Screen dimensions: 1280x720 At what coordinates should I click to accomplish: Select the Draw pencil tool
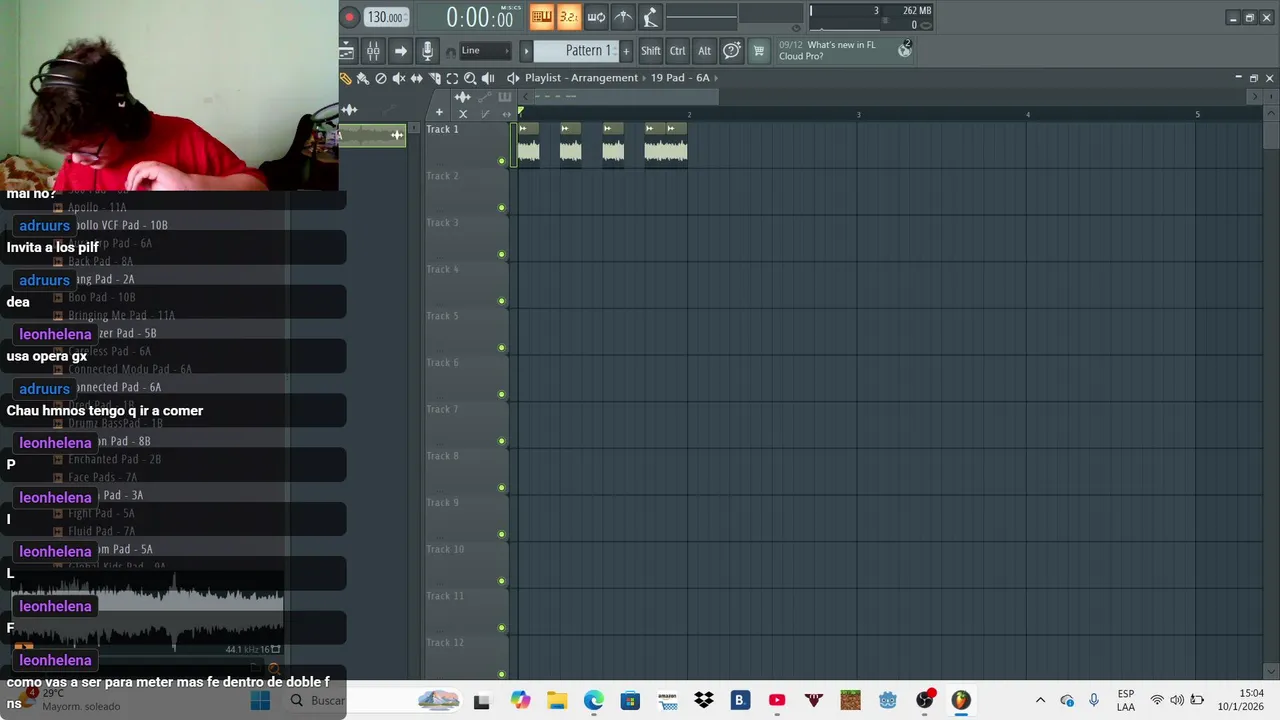(346, 78)
